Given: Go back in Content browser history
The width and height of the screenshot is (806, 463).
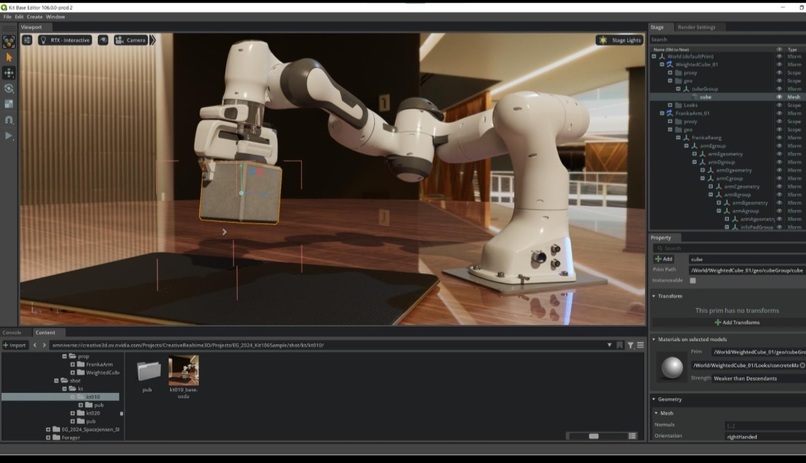Looking at the screenshot, I should tap(35, 345).
